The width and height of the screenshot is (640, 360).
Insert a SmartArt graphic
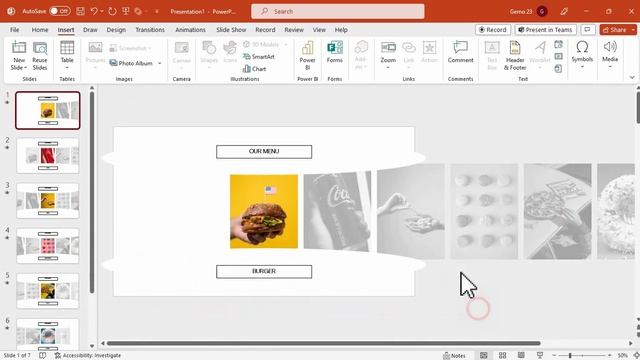tap(259, 57)
